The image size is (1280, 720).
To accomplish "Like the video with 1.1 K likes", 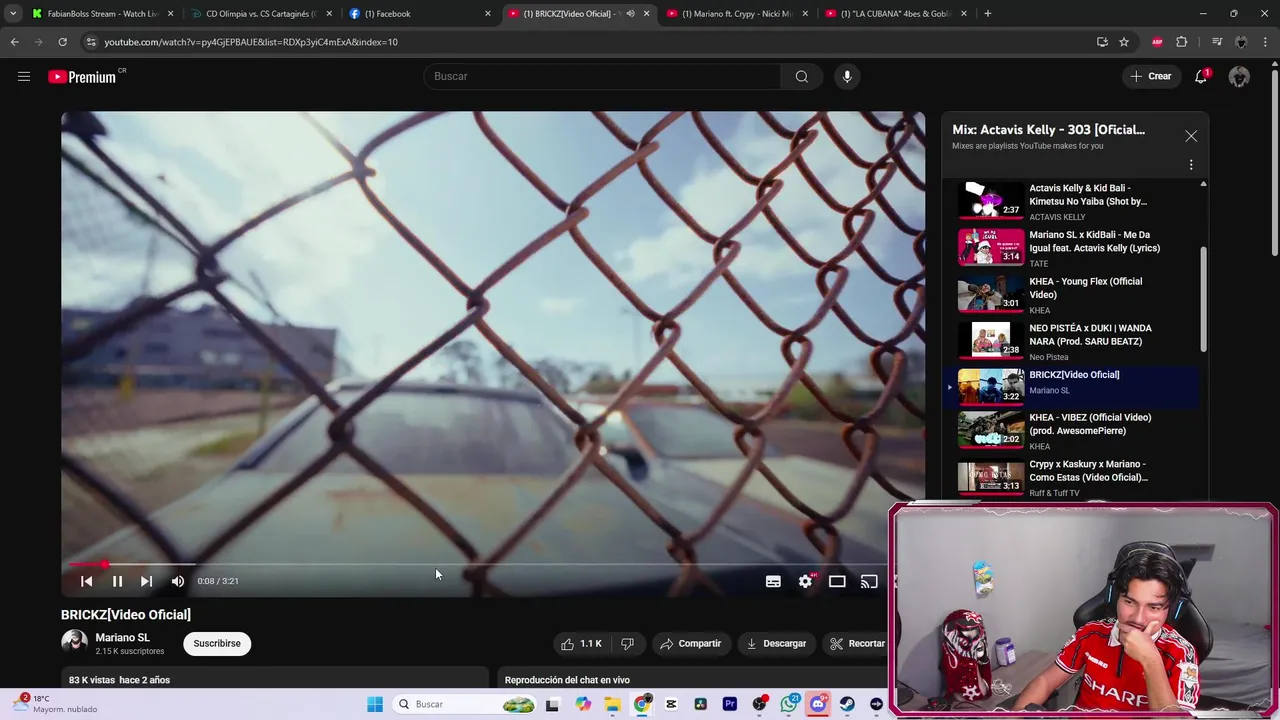I will pyautogui.click(x=581, y=644).
